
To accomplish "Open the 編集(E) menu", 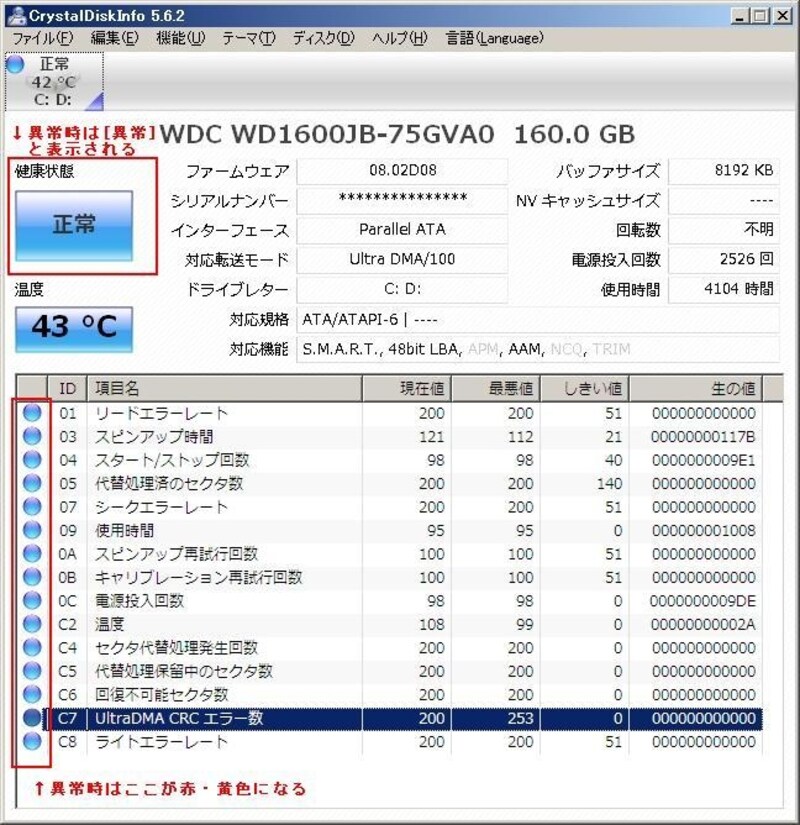I will (114, 38).
